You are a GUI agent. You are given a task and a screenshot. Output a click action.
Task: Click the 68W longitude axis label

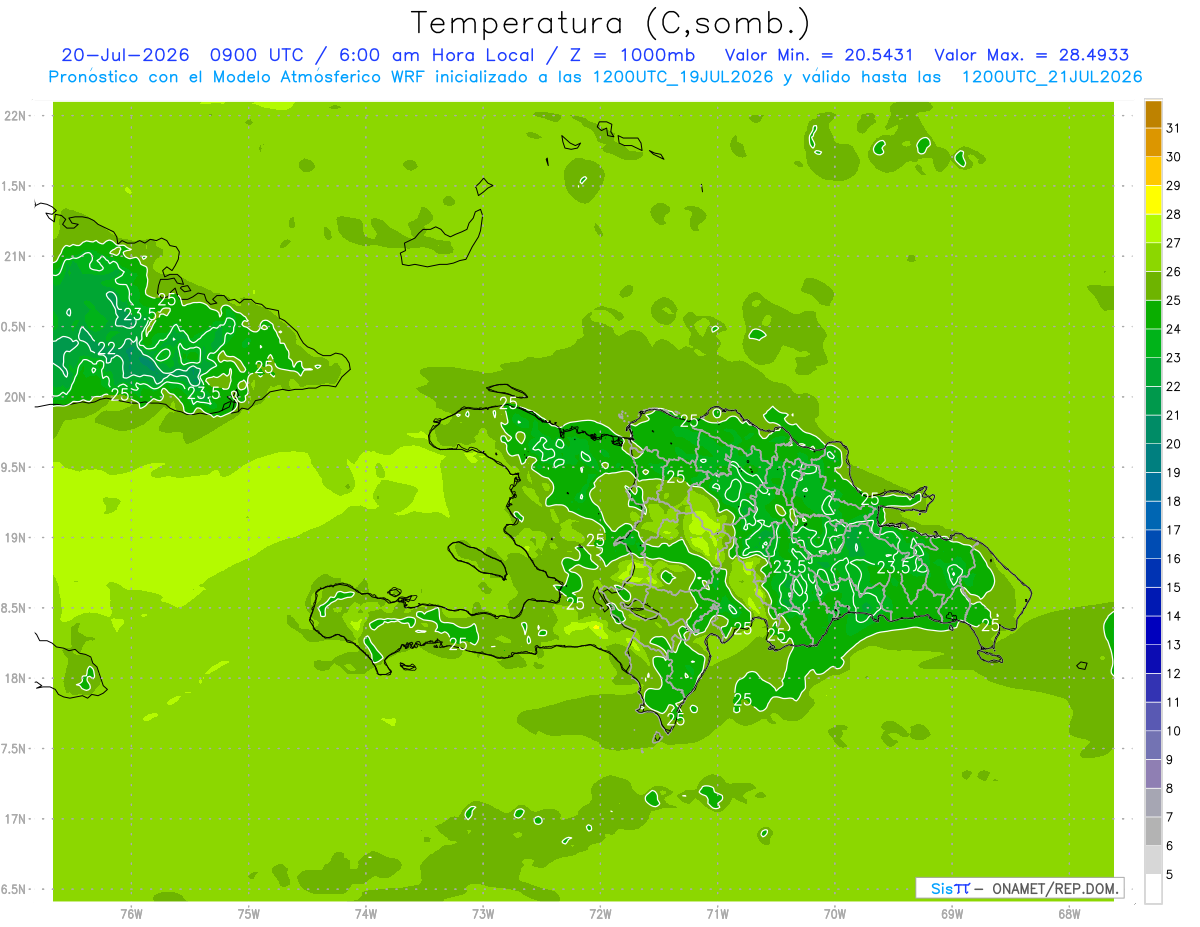click(1069, 914)
